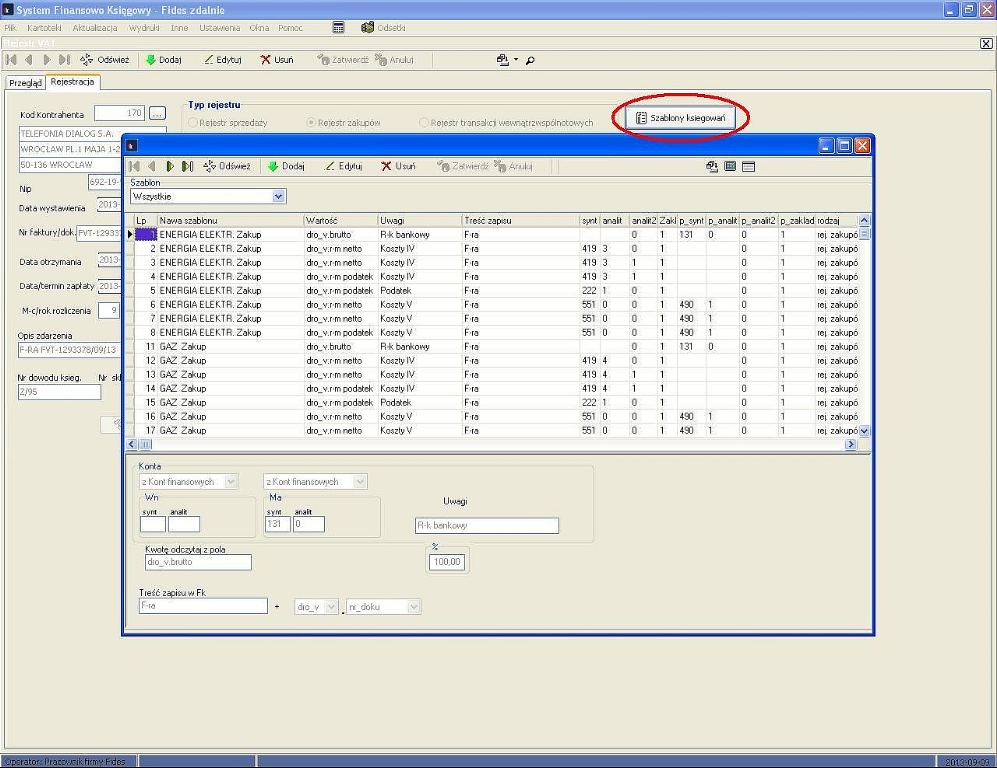Open the Ustawienia menu

tap(220, 27)
